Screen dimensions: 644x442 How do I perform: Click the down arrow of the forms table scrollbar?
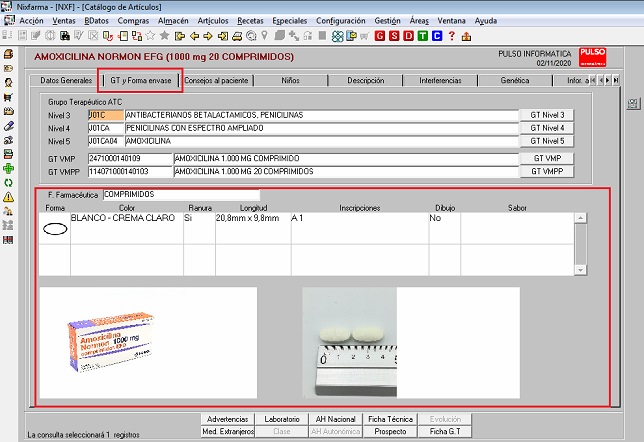coord(580,270)
